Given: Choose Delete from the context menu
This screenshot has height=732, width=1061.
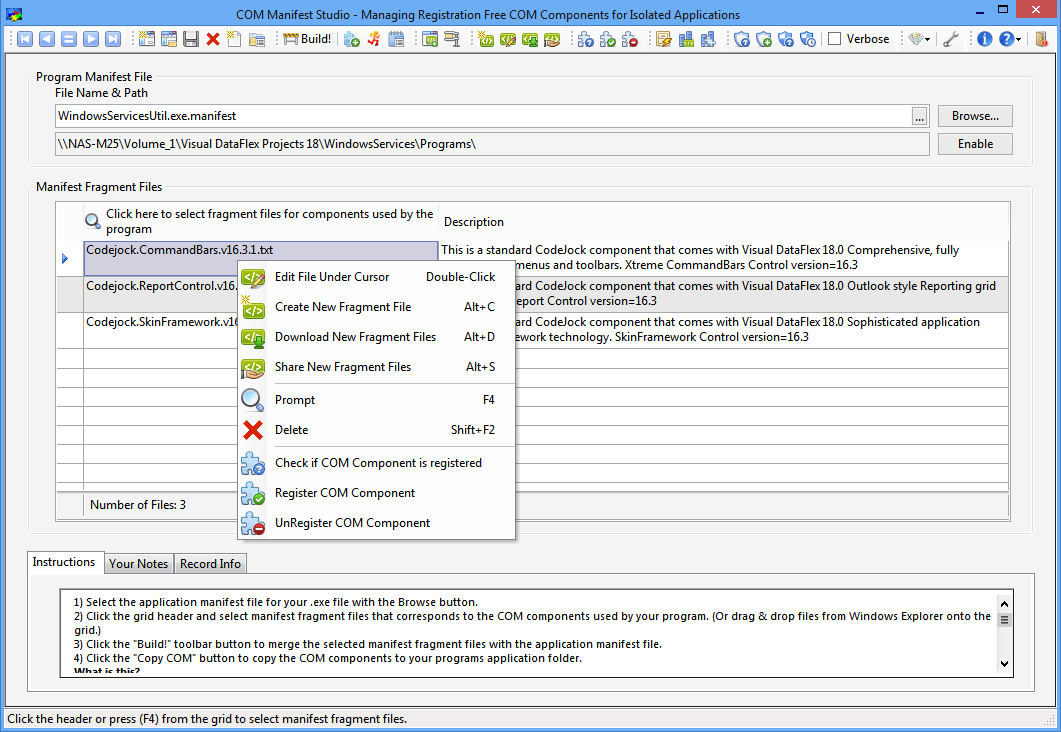Looking at the screenshot, I should pos(376,430).
